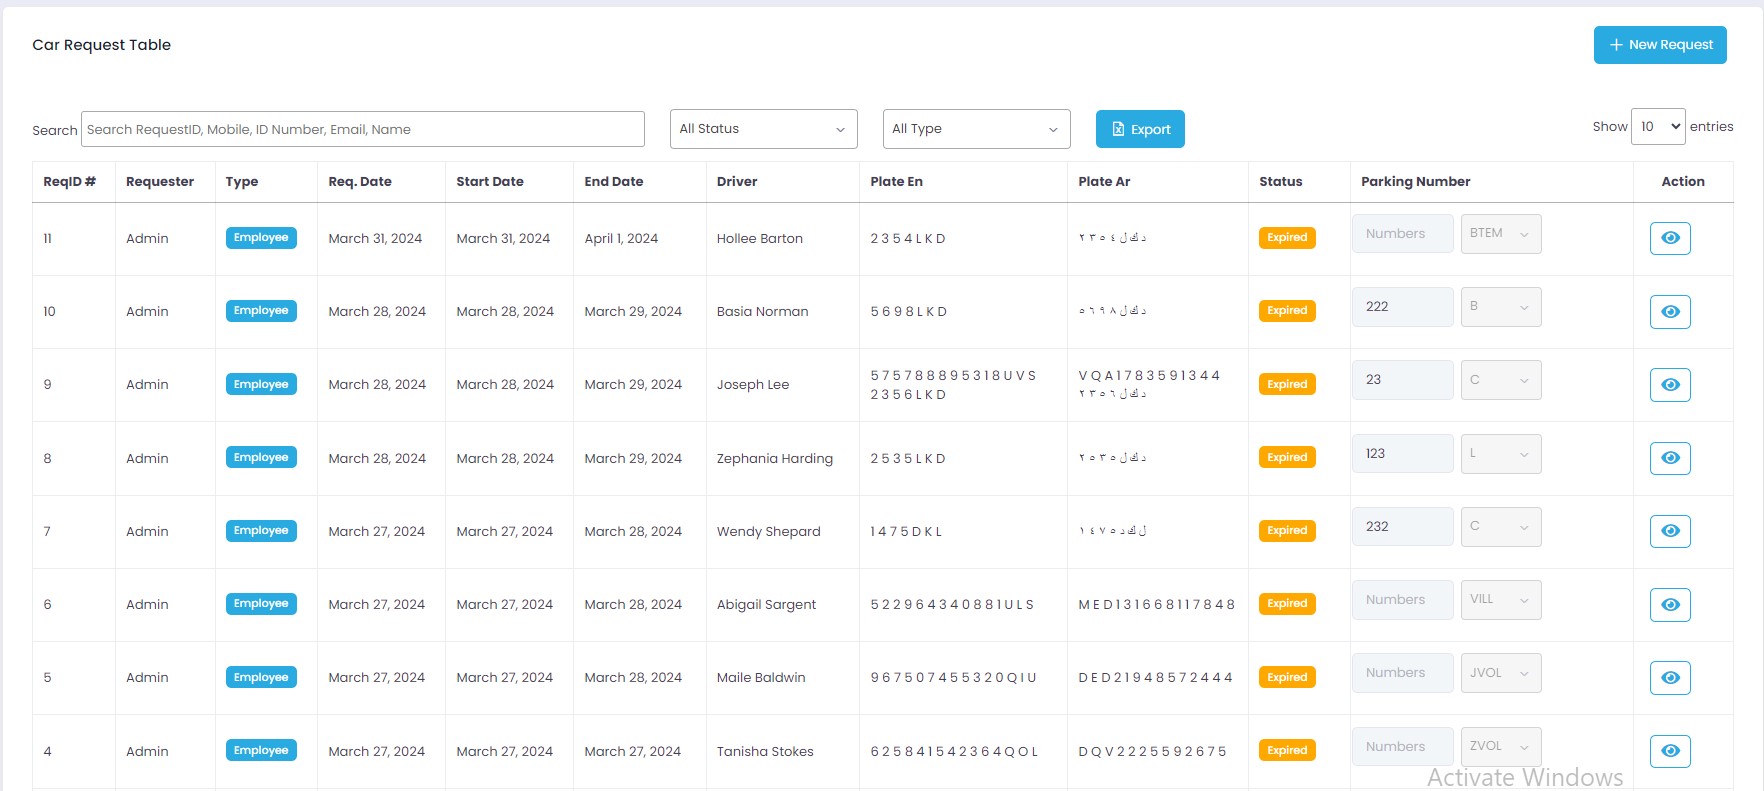The width and height of the screenshot is (1764, 791).
Task: Select driver name Joseph Lee
Action: [753, 385]
